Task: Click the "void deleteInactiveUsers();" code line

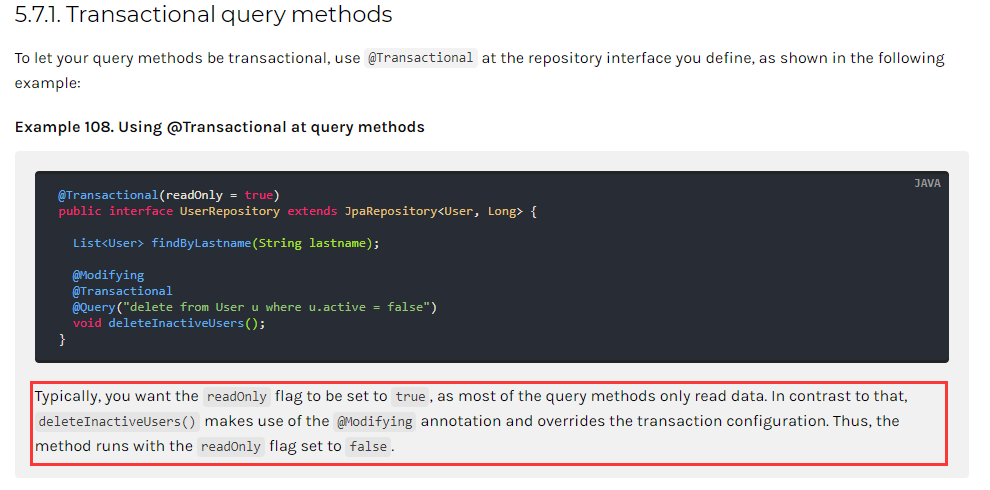Action: (169, 323)
